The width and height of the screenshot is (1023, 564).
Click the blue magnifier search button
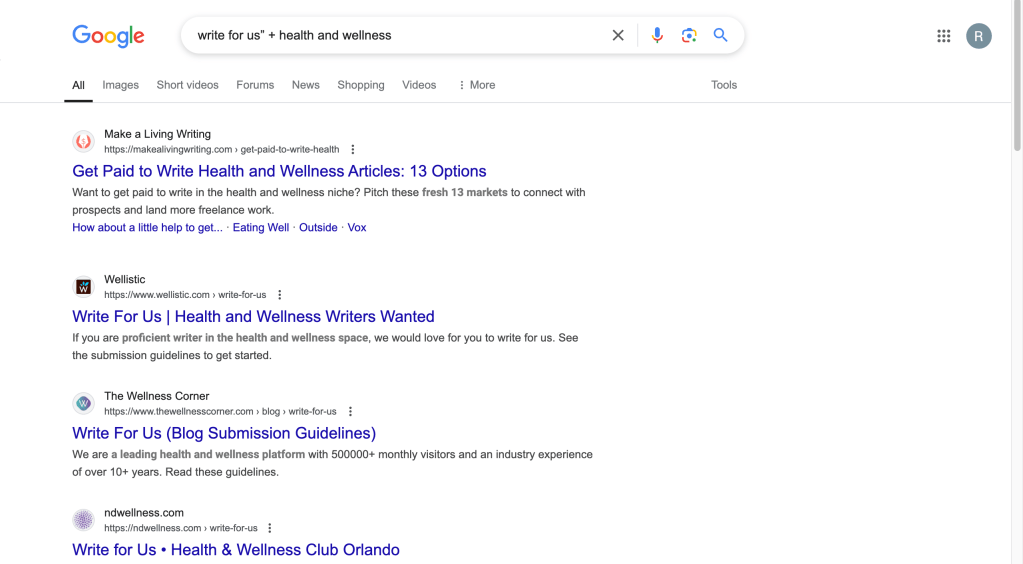pos(720,36)
